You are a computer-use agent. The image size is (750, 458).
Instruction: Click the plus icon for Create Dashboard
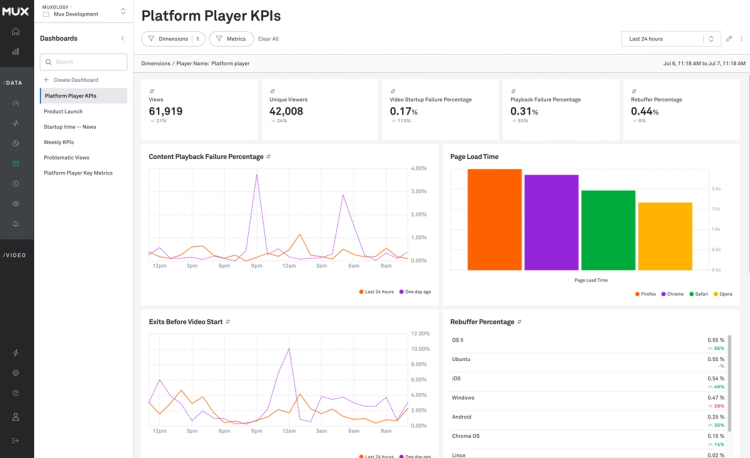pos(46,80)
